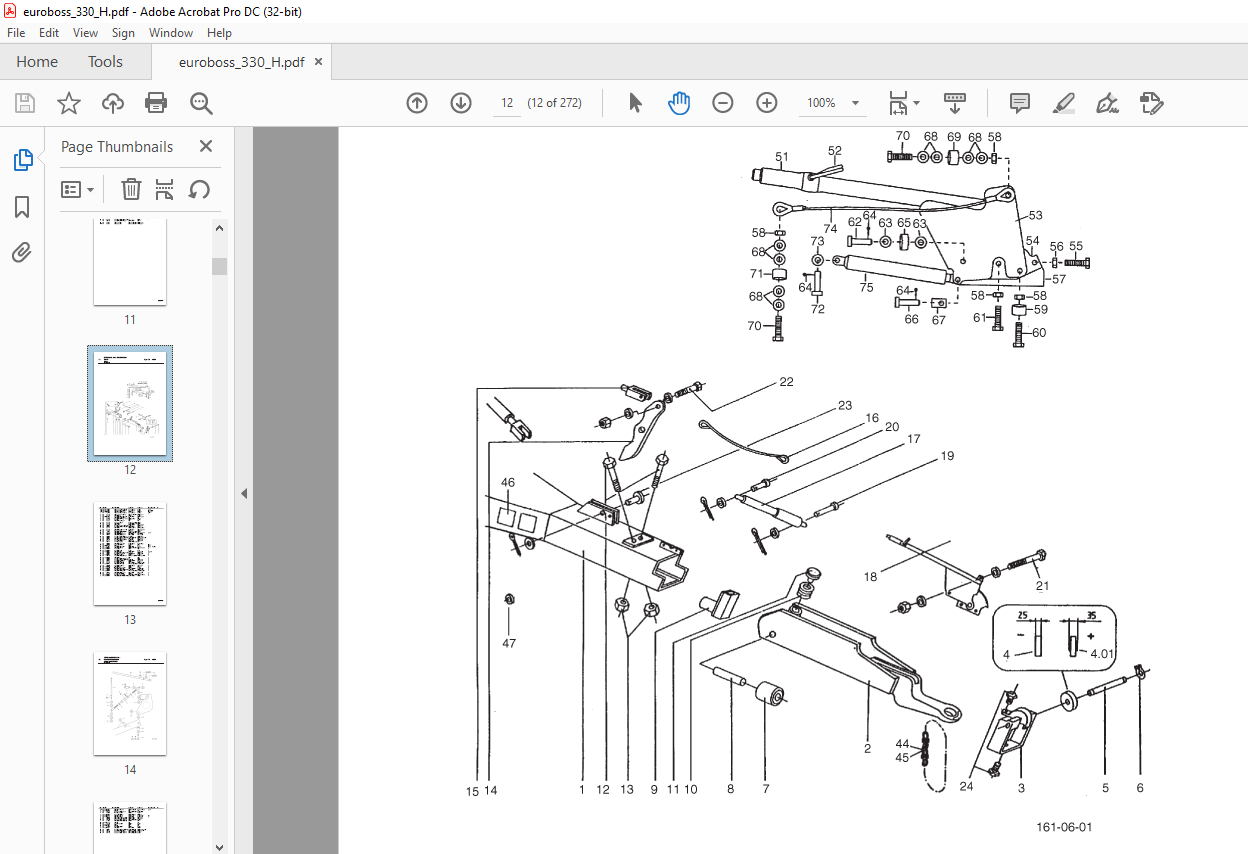Select page 11 thumbnail

[130, 263]
